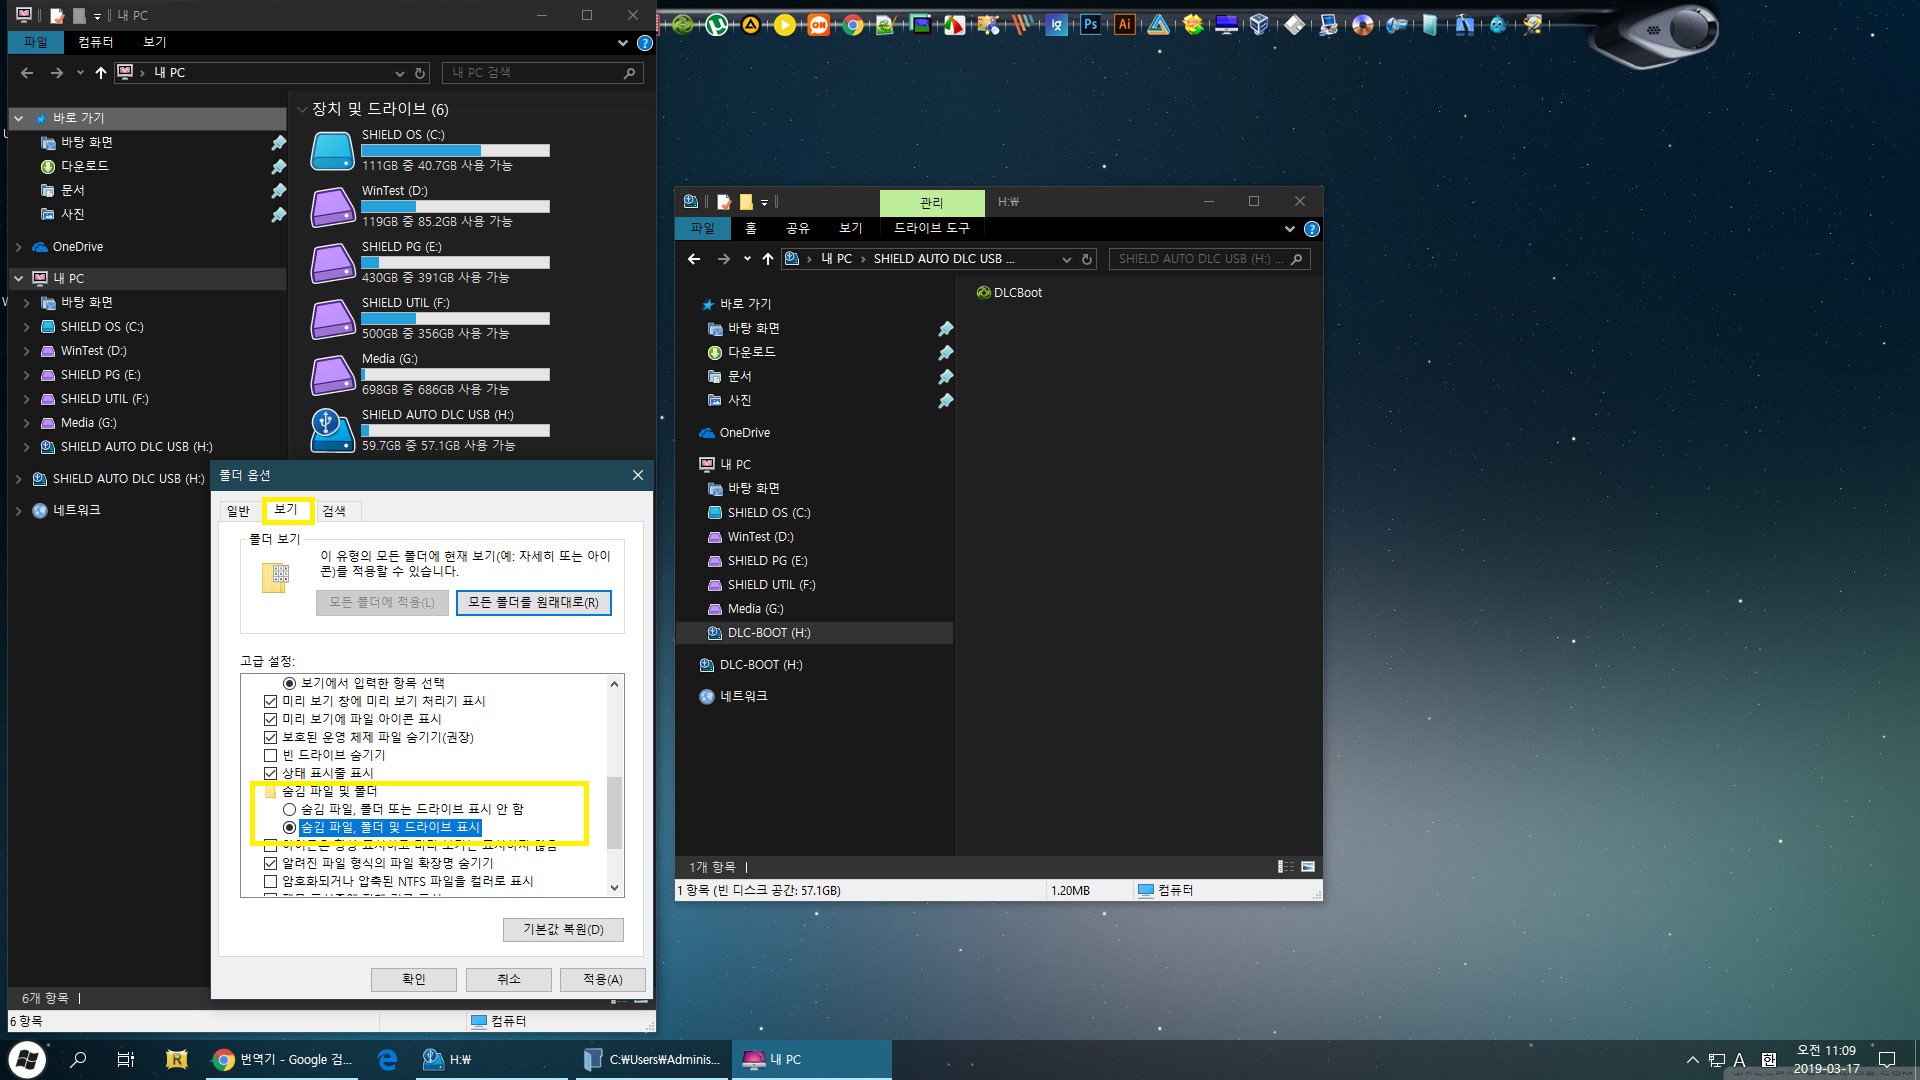Collapse the '장치 및 드라이브' group

pos(302,109)
